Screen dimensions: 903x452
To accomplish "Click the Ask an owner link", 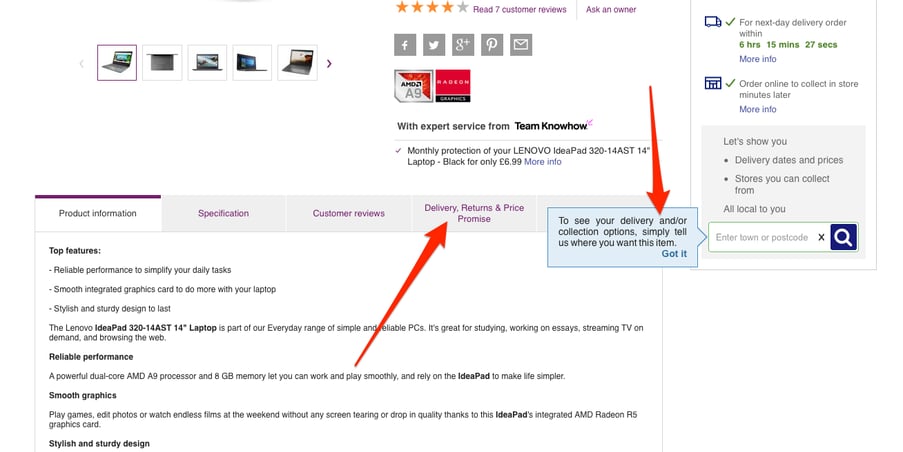I will 611,9.
